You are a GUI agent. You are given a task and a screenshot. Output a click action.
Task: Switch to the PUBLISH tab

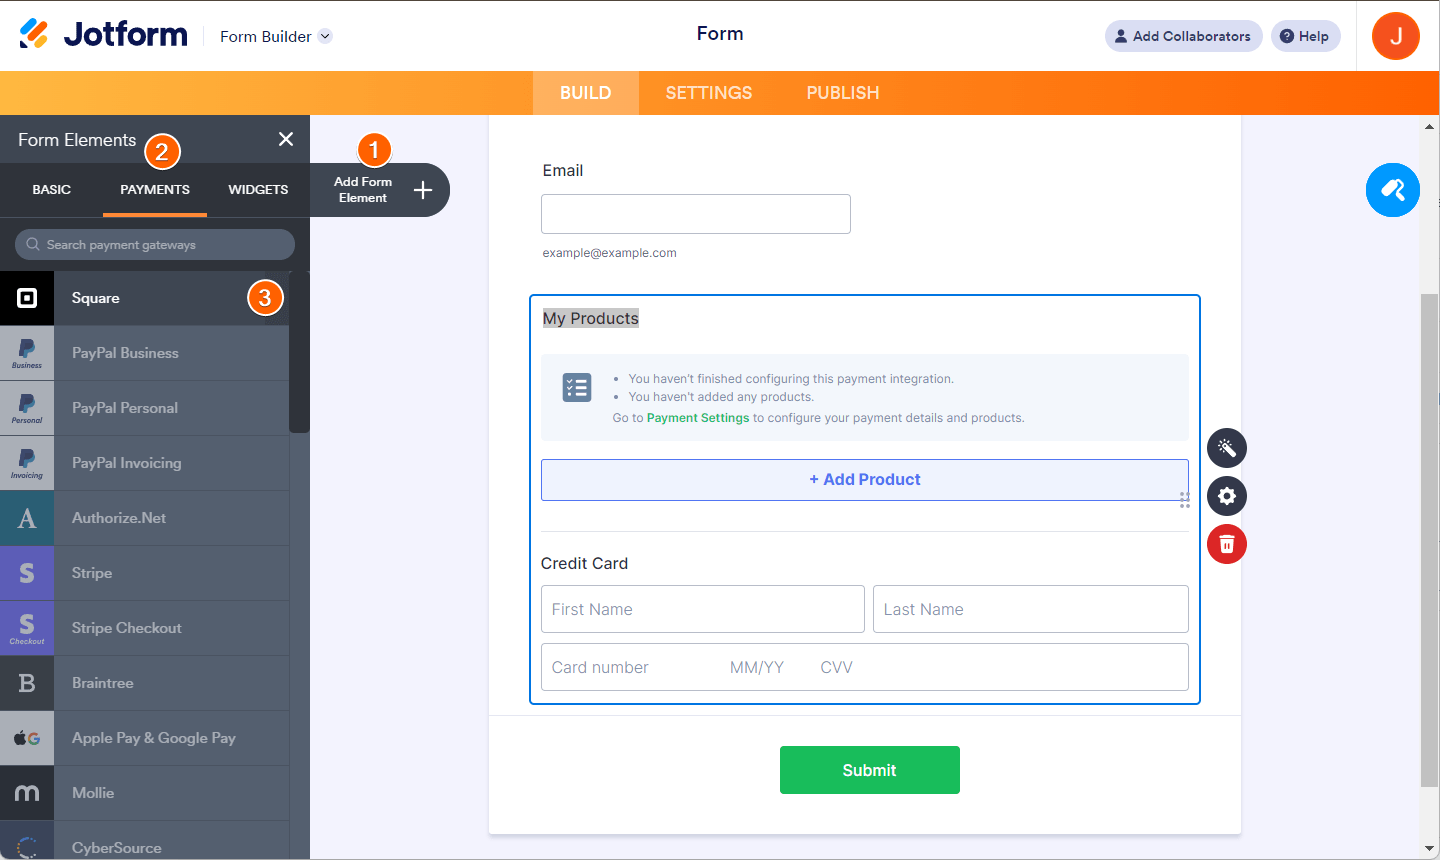click(x=843, y=93)
